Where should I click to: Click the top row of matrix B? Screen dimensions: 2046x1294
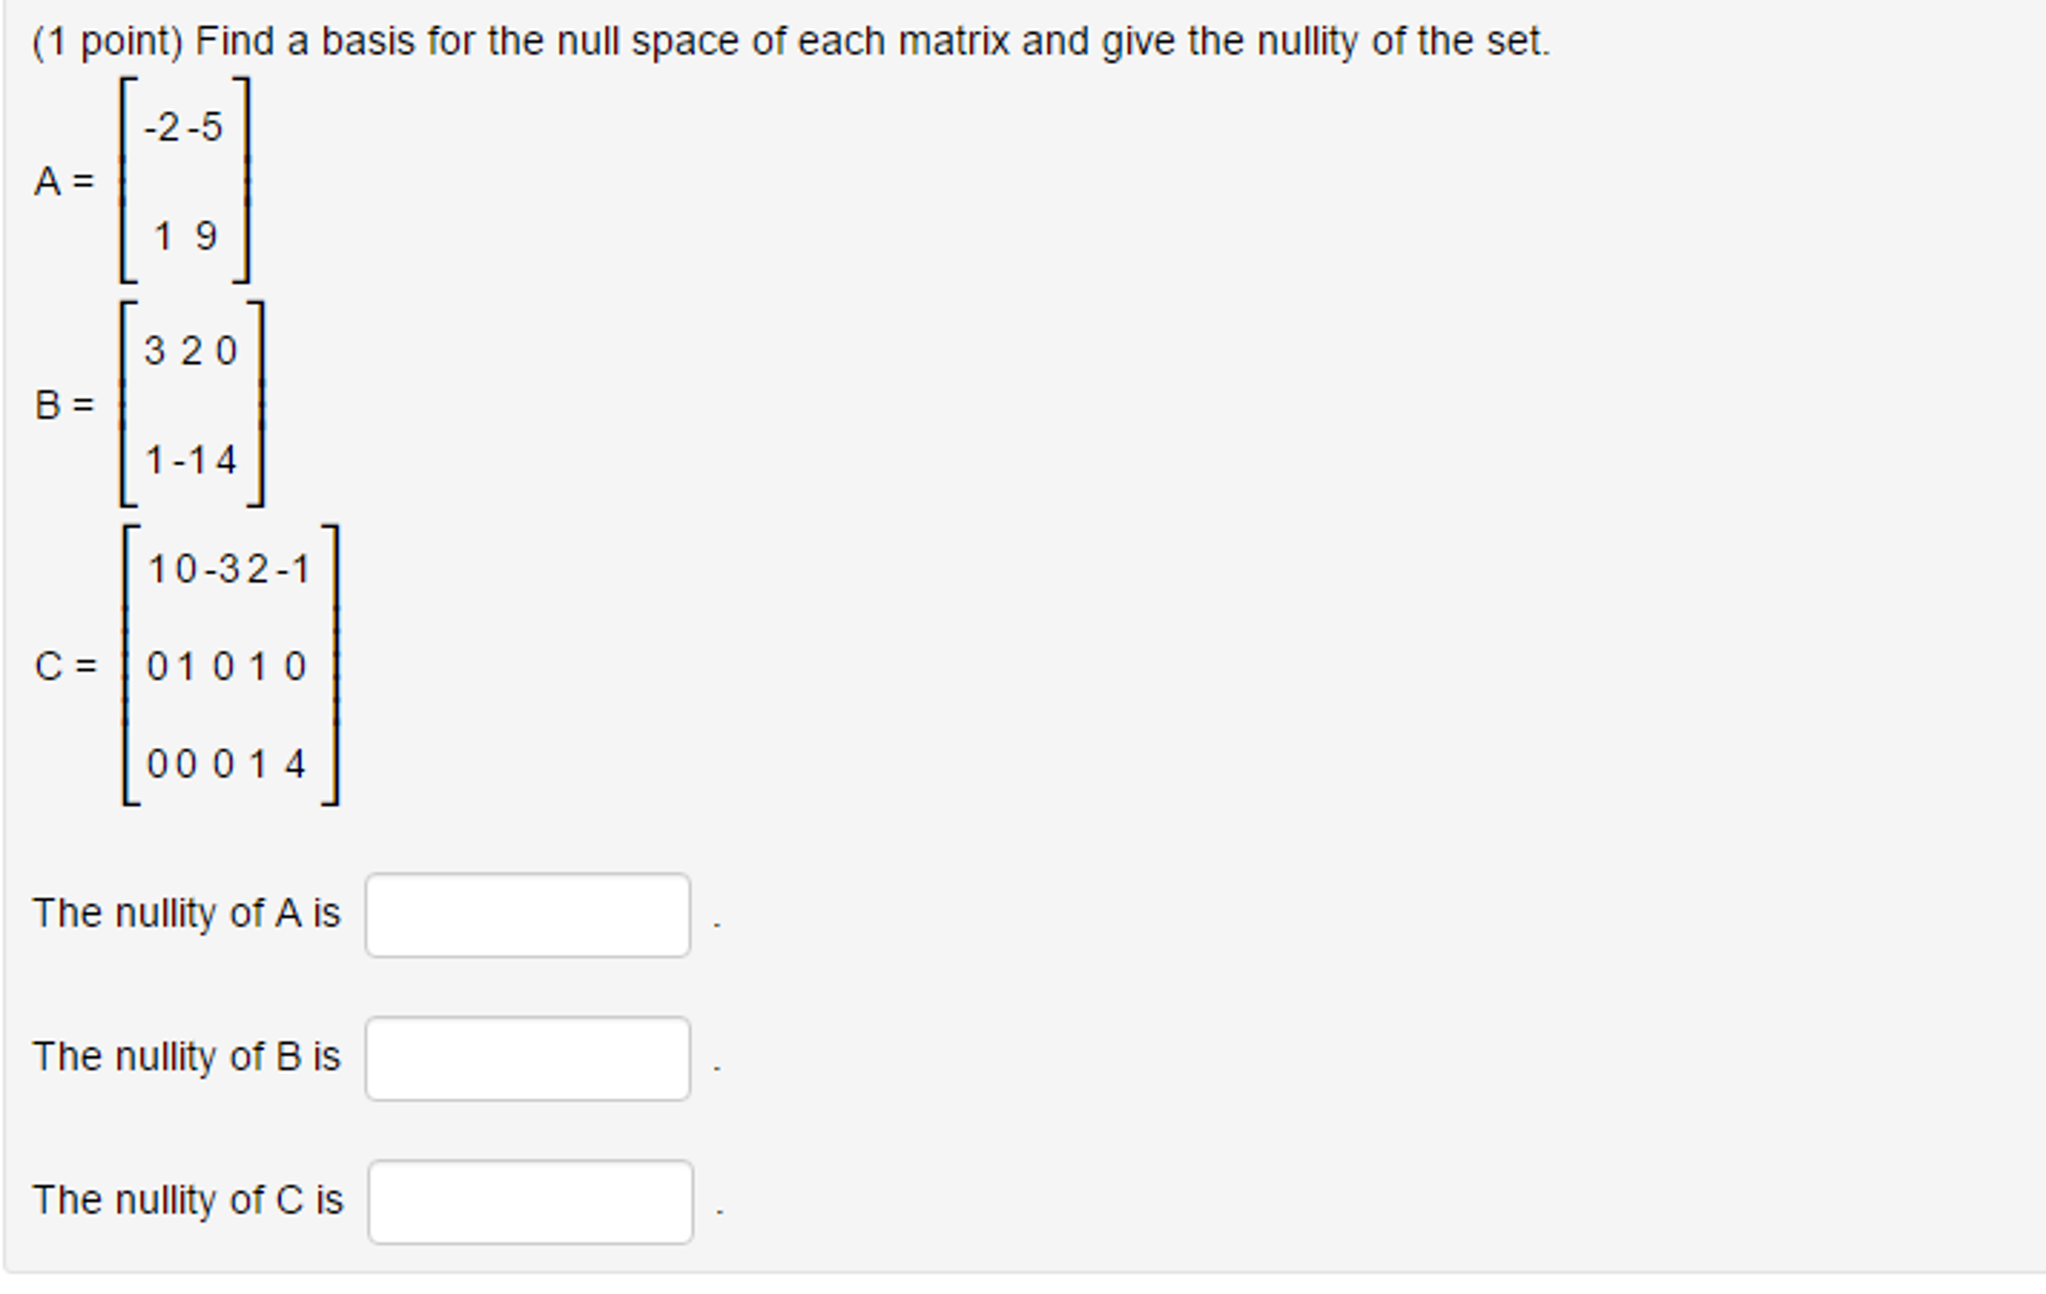coord(190,351)
